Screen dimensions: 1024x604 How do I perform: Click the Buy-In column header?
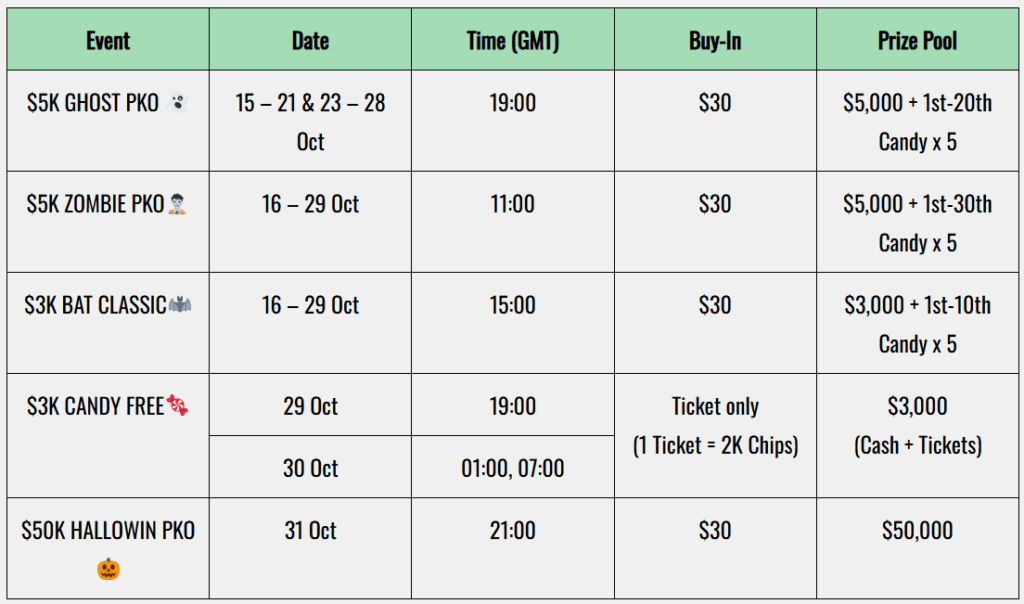coord(715,41)
